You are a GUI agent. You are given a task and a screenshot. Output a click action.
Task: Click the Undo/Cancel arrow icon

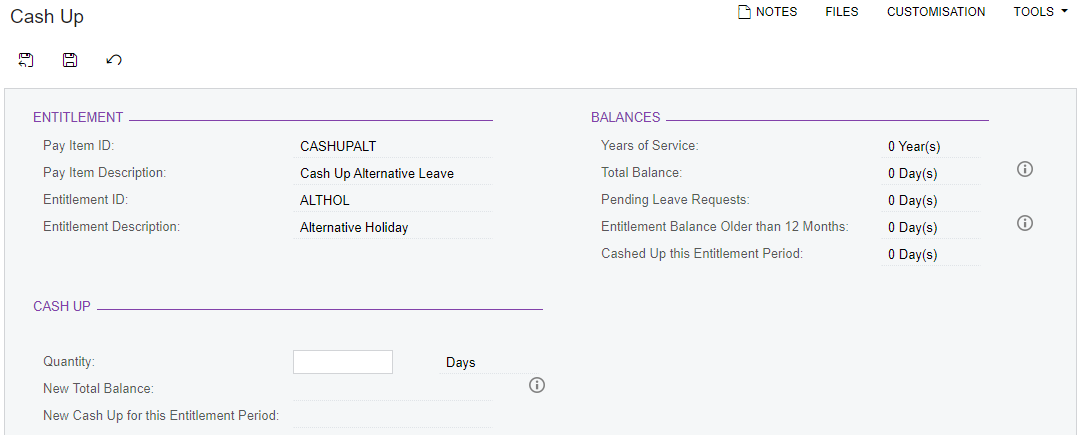point(114,60)
